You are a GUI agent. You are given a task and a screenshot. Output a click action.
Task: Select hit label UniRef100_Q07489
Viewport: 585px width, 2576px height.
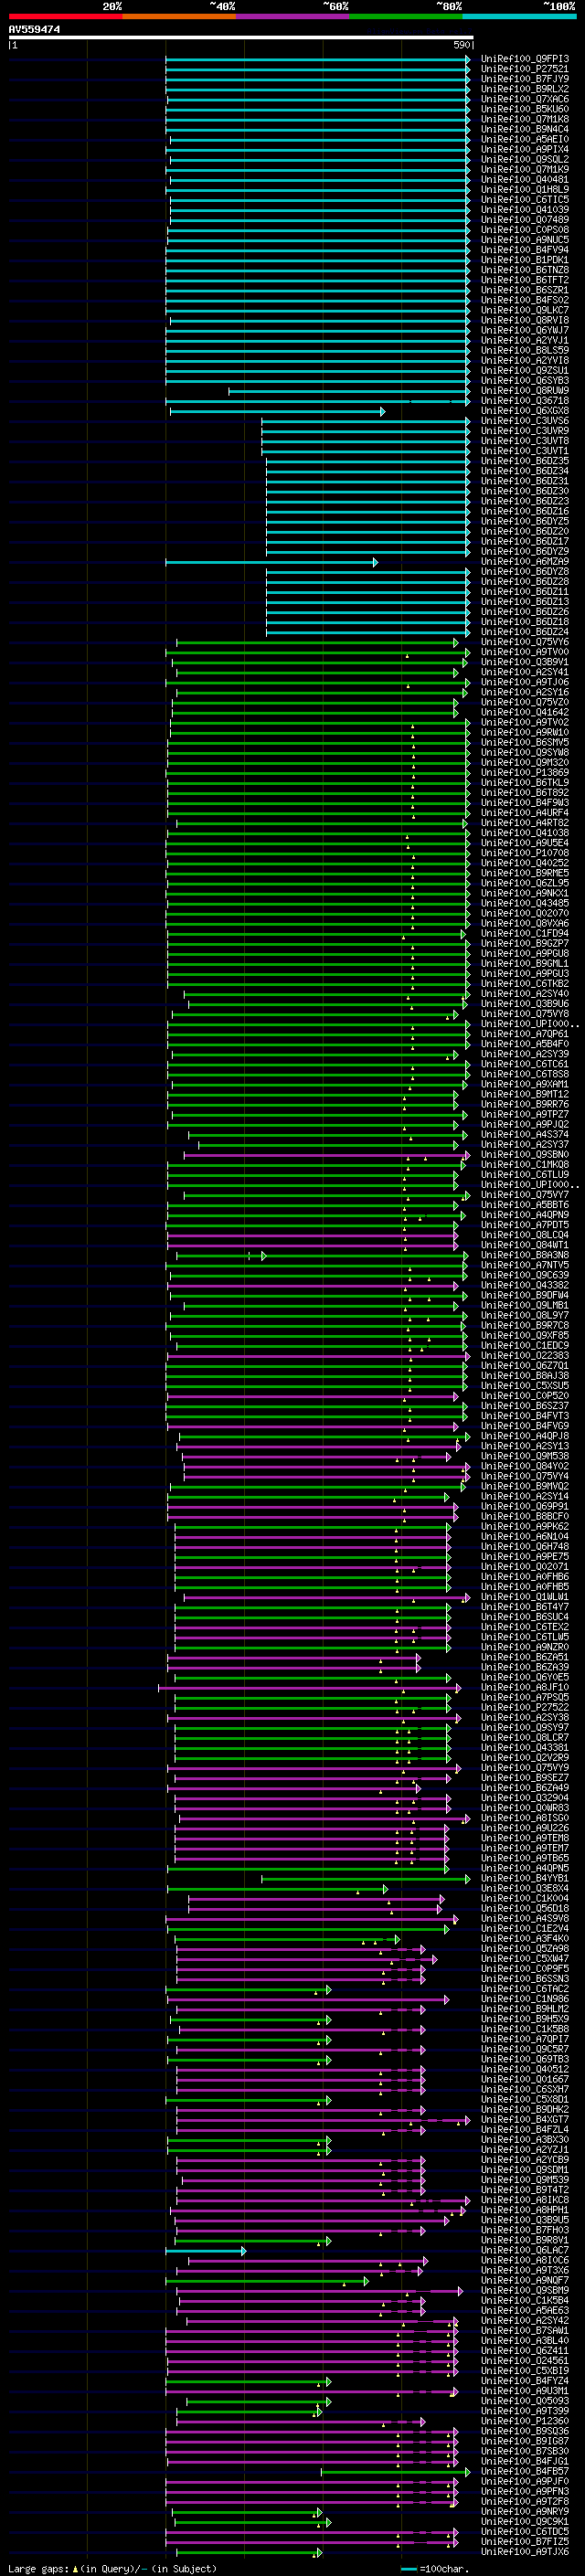[x=525, y=220]
